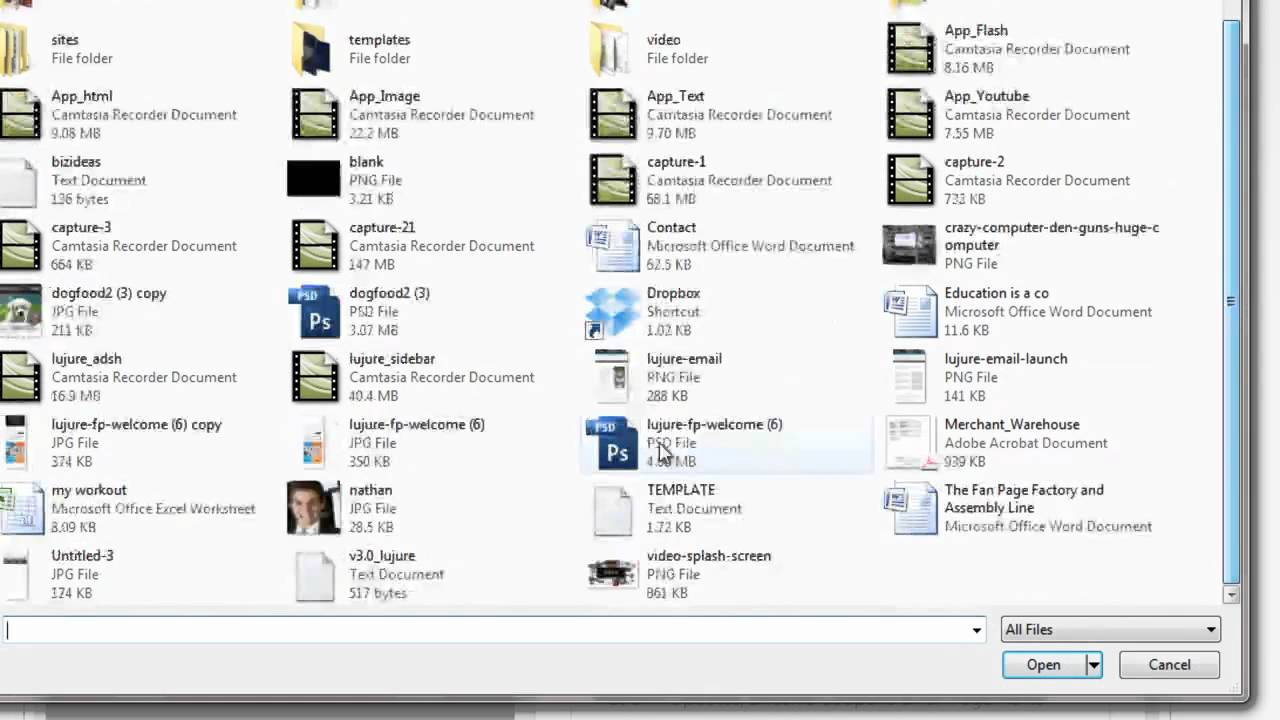Open the All Files type filter dropdown
Screen dimensions: 1280x720
(1110, 630)
